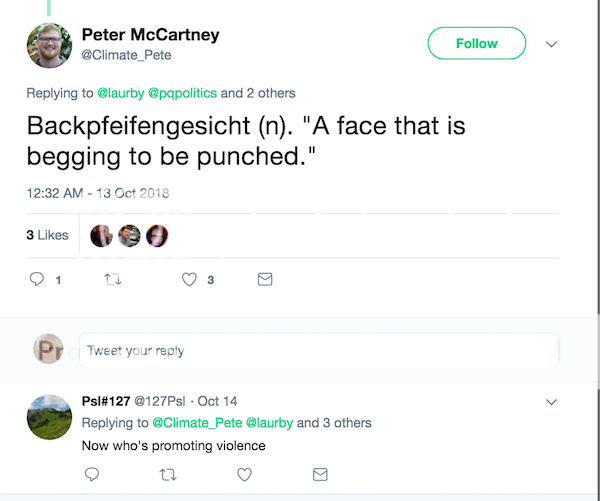This screenshot has width=600, height=501.
Task: Retweet Peter McCartney's tweet
Action: 111,280
